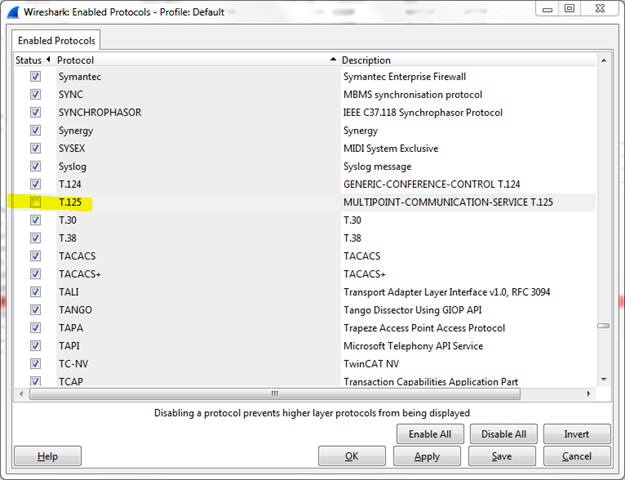Click the Symantec Enterprise Firewall description

click(405, 77)
